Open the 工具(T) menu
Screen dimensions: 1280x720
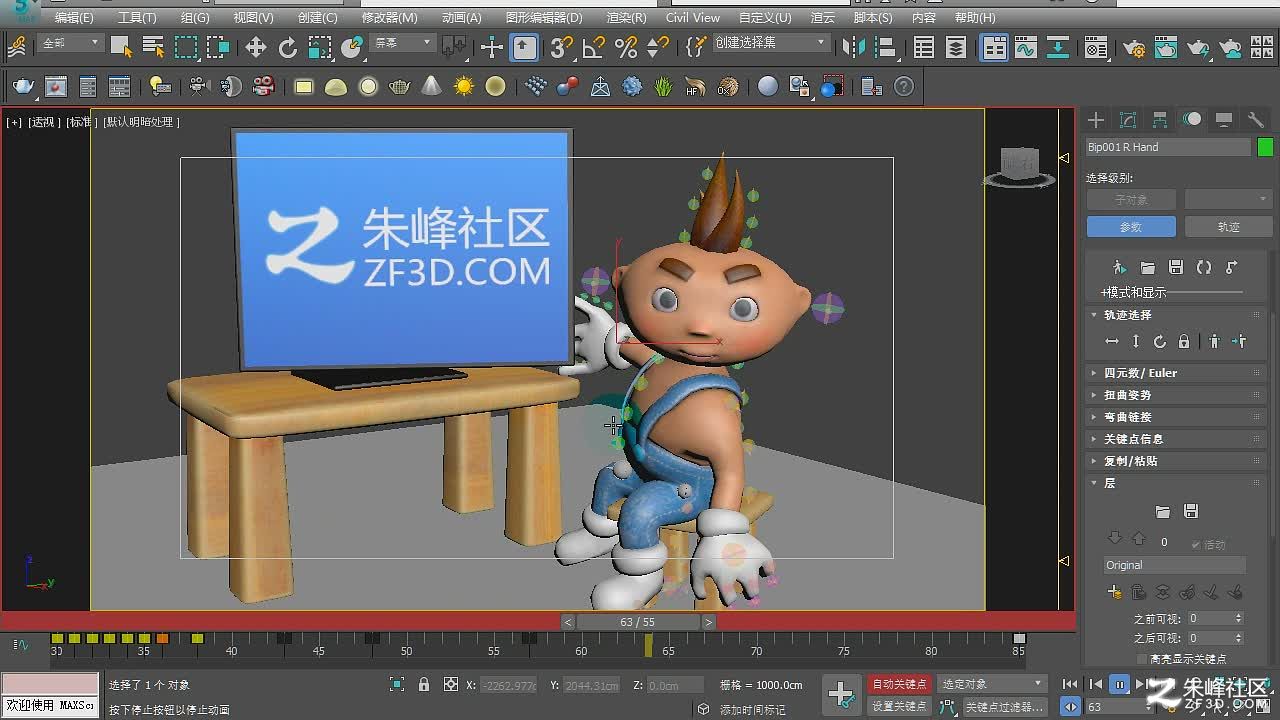[x=137, y=17]
